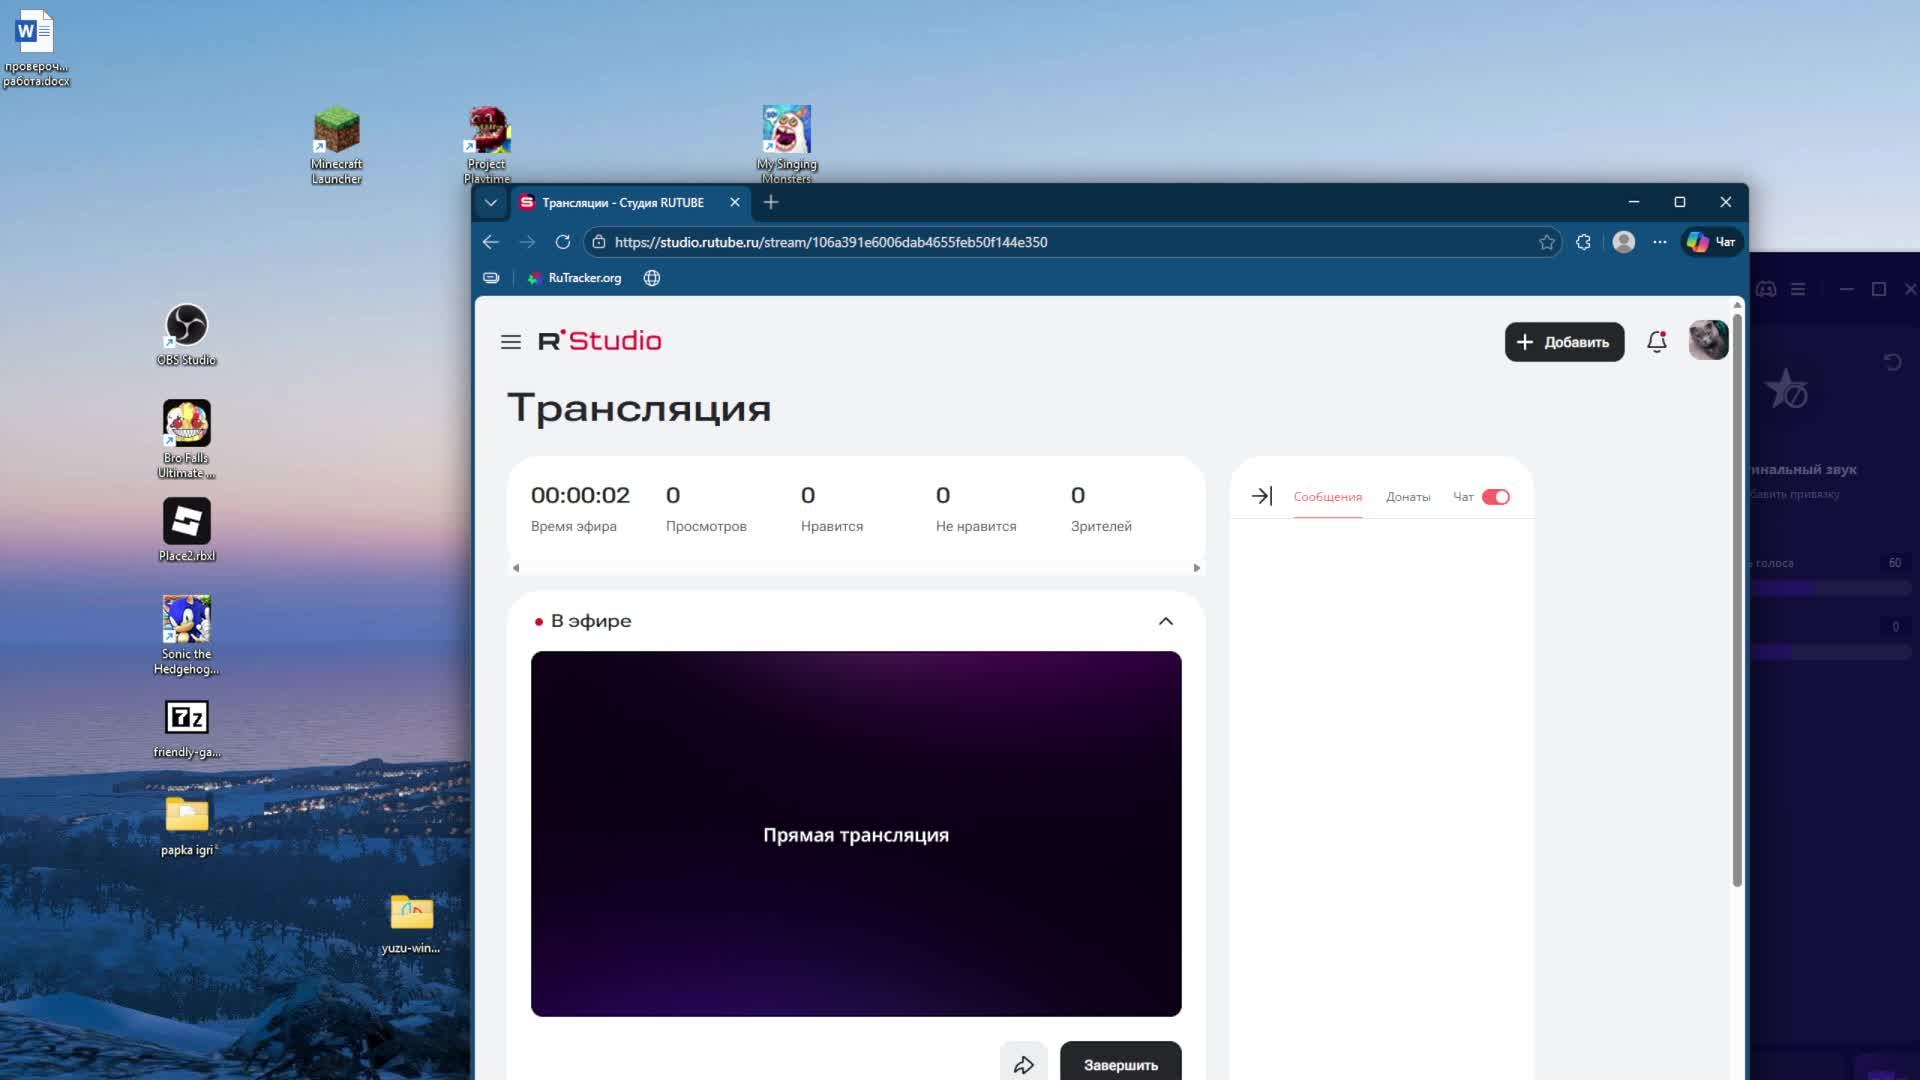Toggle the Чат switch off

pyautogui.click(x=1495, y=497)
